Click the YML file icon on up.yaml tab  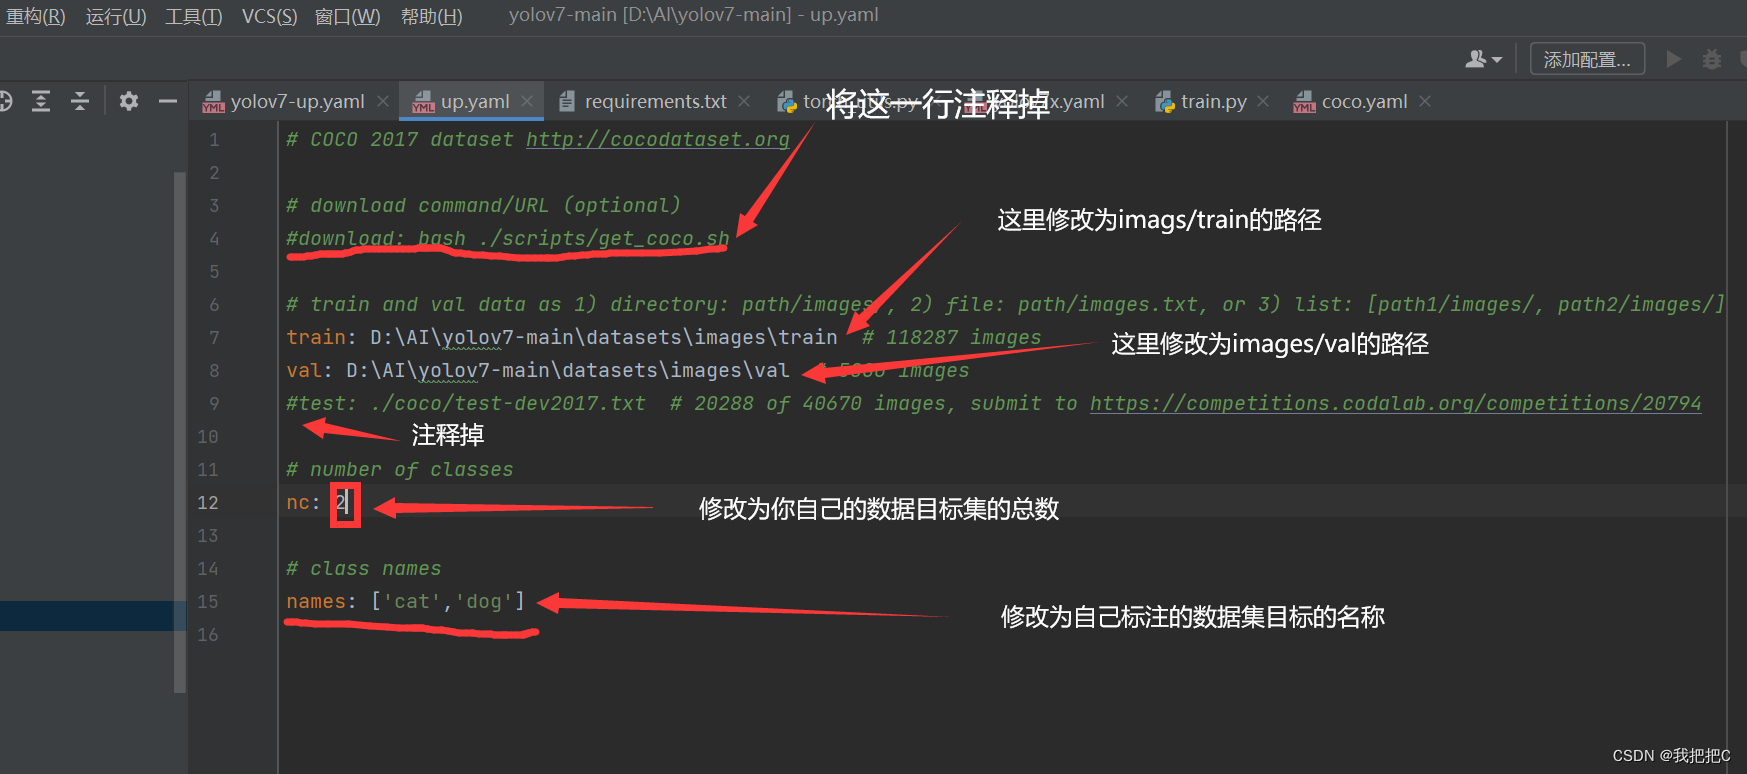[424, 101]
